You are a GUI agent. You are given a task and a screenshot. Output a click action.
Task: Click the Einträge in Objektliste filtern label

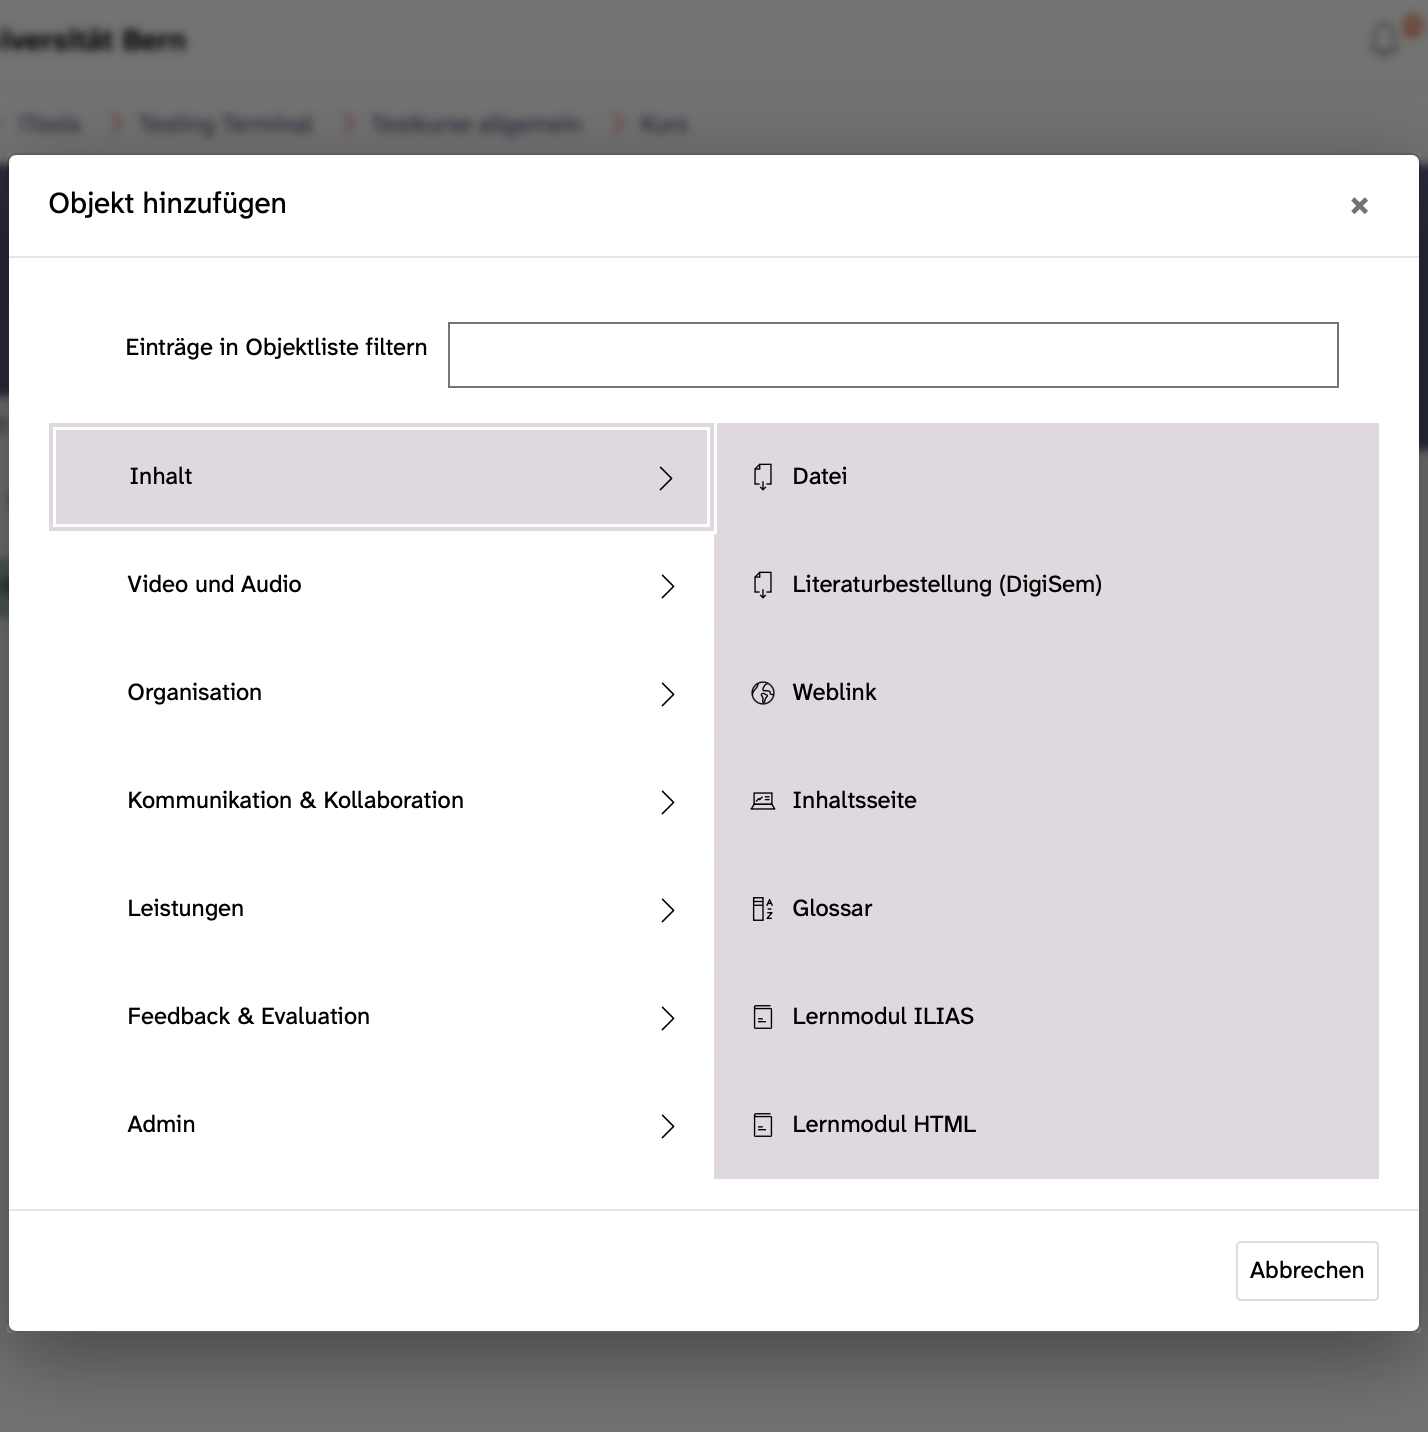click(276, 348)
